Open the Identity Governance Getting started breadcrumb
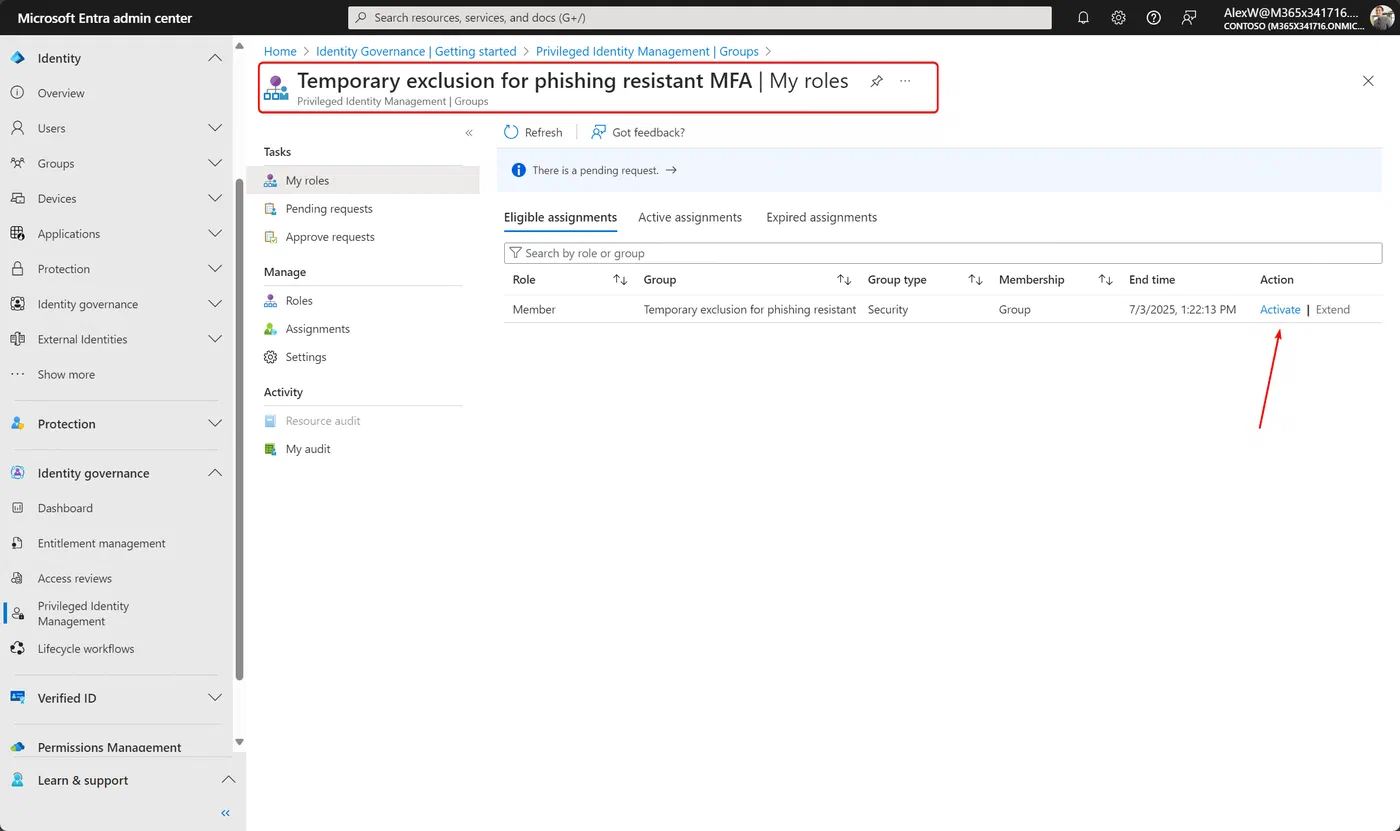 pos(416,51)
